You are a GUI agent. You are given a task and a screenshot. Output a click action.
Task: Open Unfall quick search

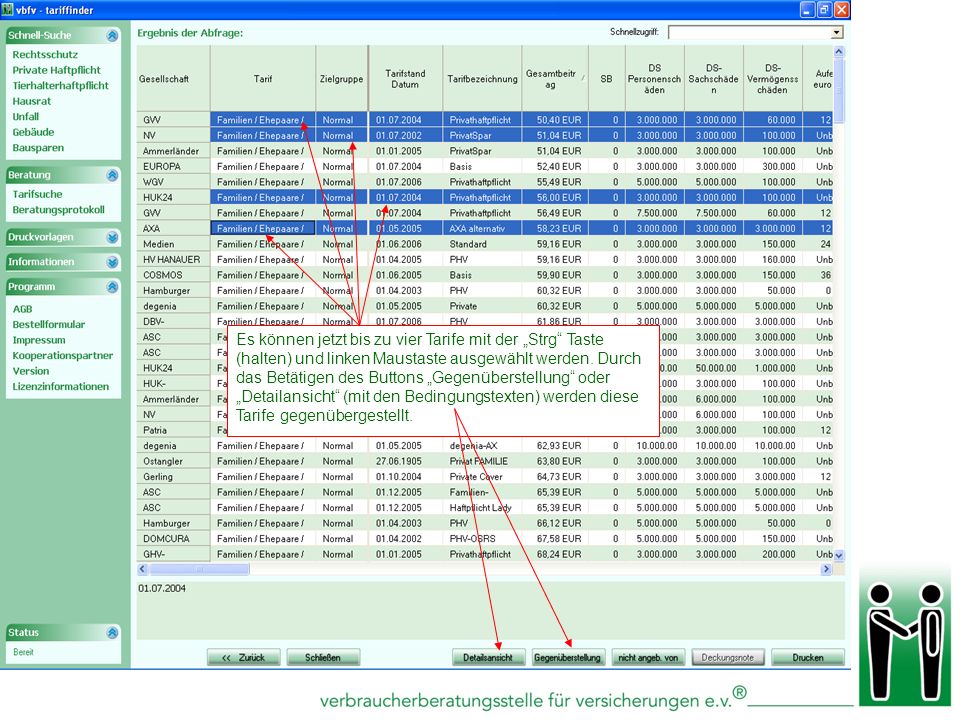[x=26, y=116]
